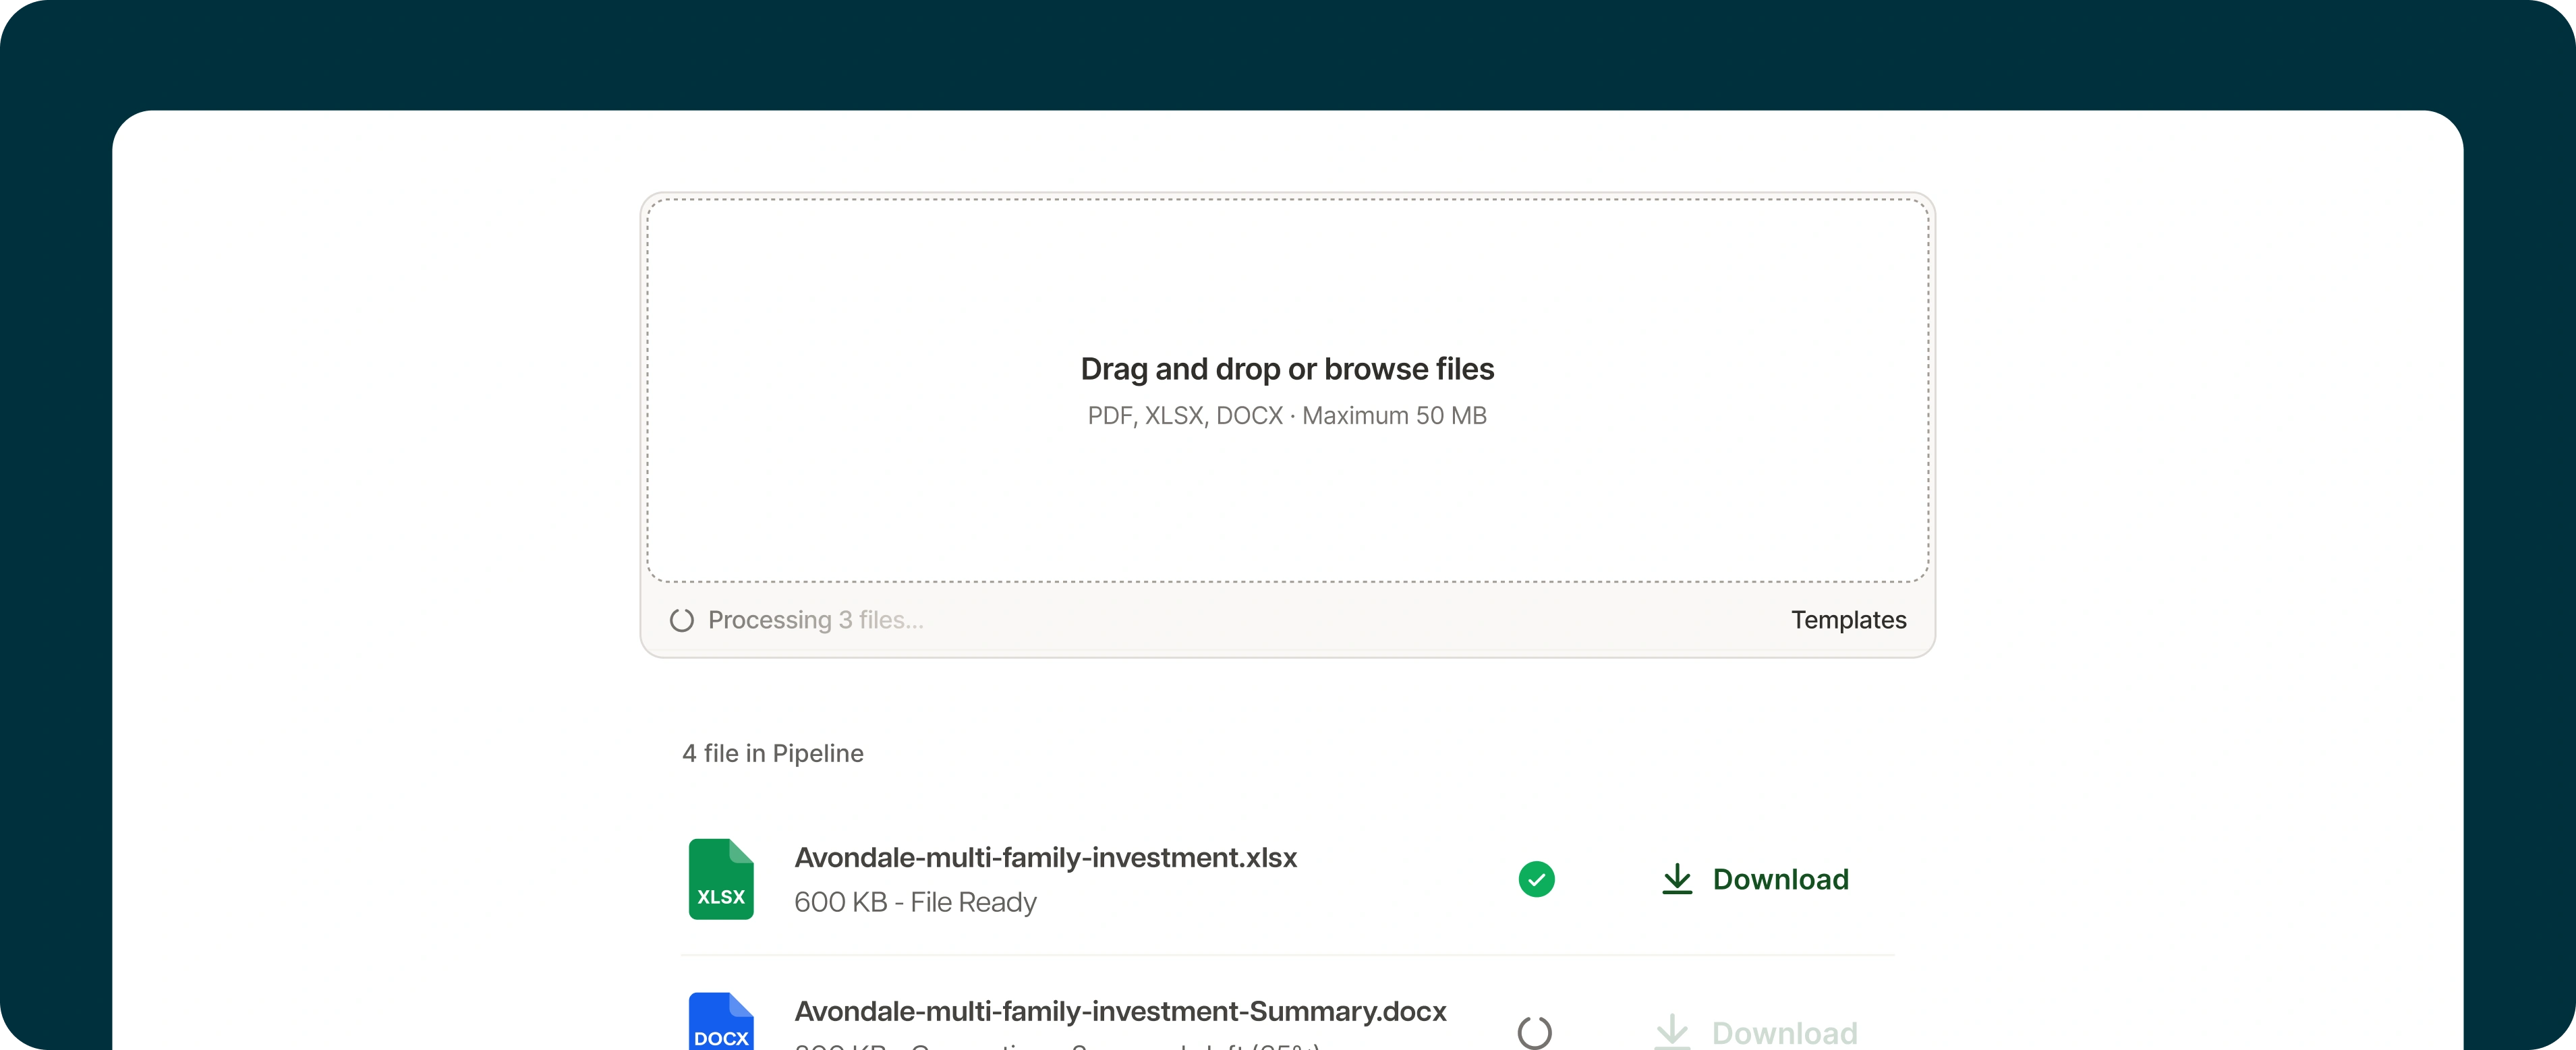Click 'PDF, XLSX, DOCX · Maximum 50 MB' hint
Image resolution: width=2576 pixels, height=1050 pixels.
pos(1287,416)
